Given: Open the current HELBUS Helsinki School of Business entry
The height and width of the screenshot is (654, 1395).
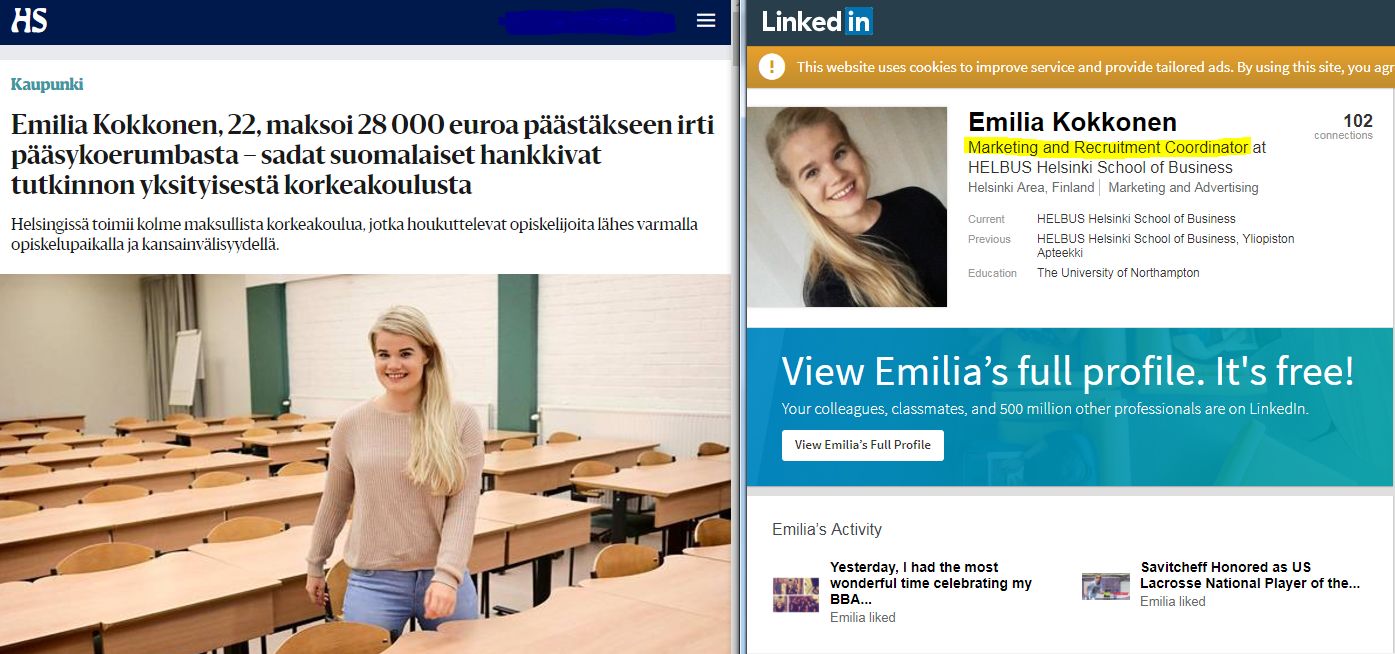Looking at the screenshot, I should click(x=1136, y=219).
